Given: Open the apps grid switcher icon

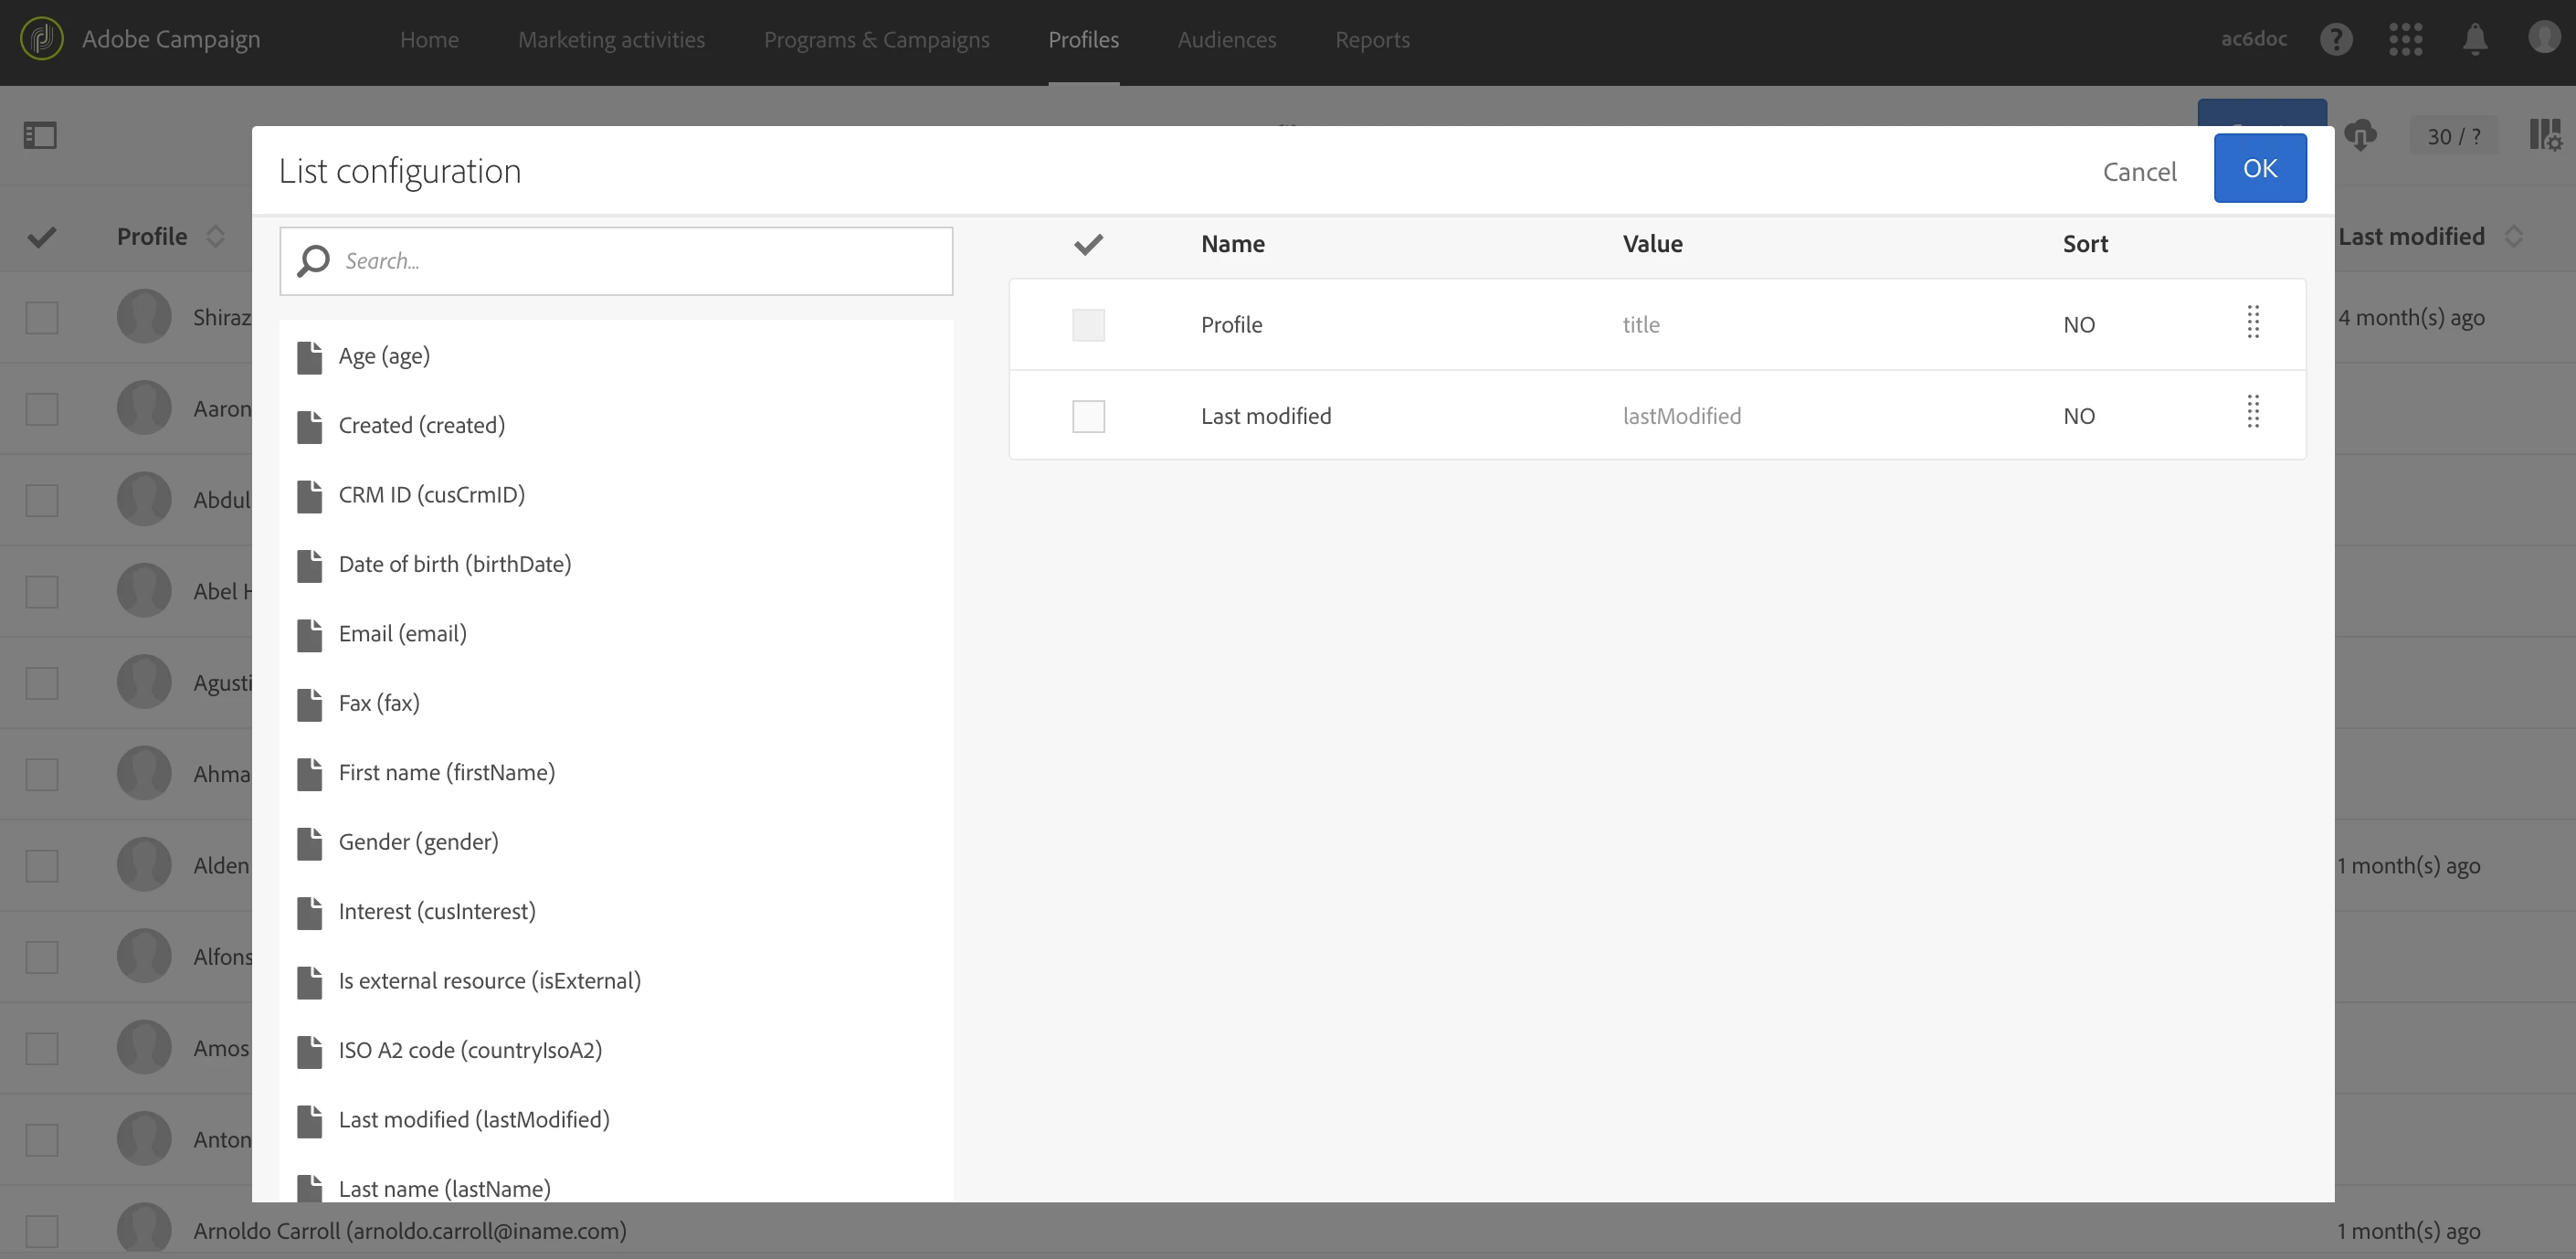Looking at the screenshot, I should click(x=2405, y=39).
